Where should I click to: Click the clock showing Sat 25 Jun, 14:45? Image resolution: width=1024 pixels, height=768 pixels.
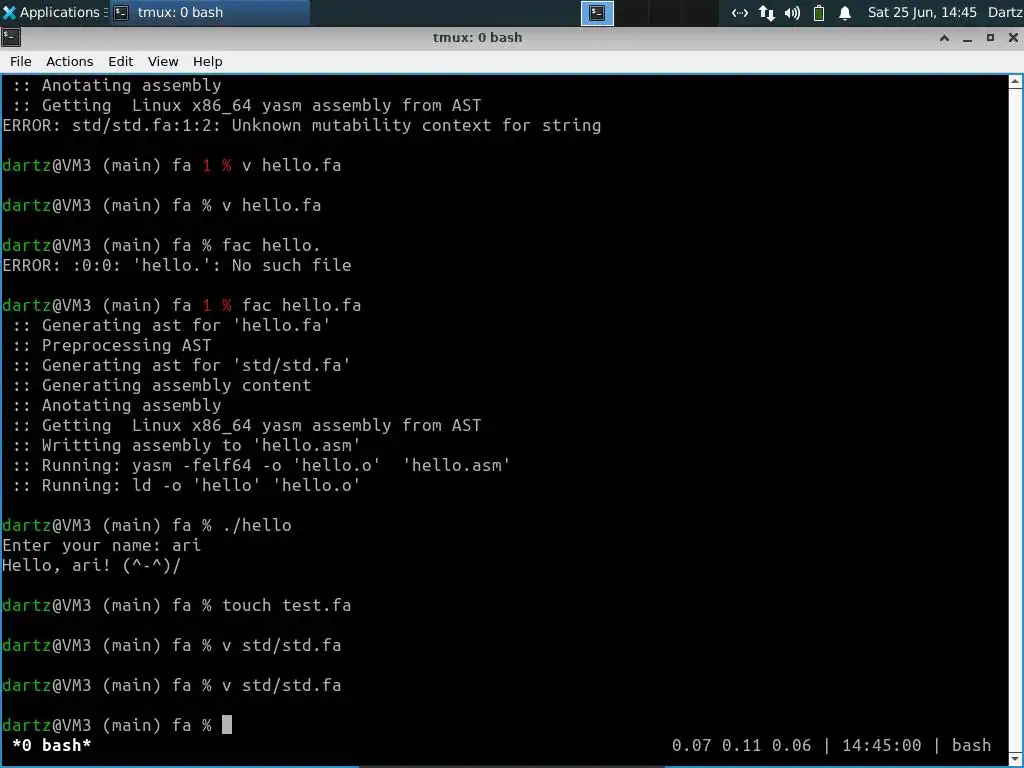click(921, 12)
